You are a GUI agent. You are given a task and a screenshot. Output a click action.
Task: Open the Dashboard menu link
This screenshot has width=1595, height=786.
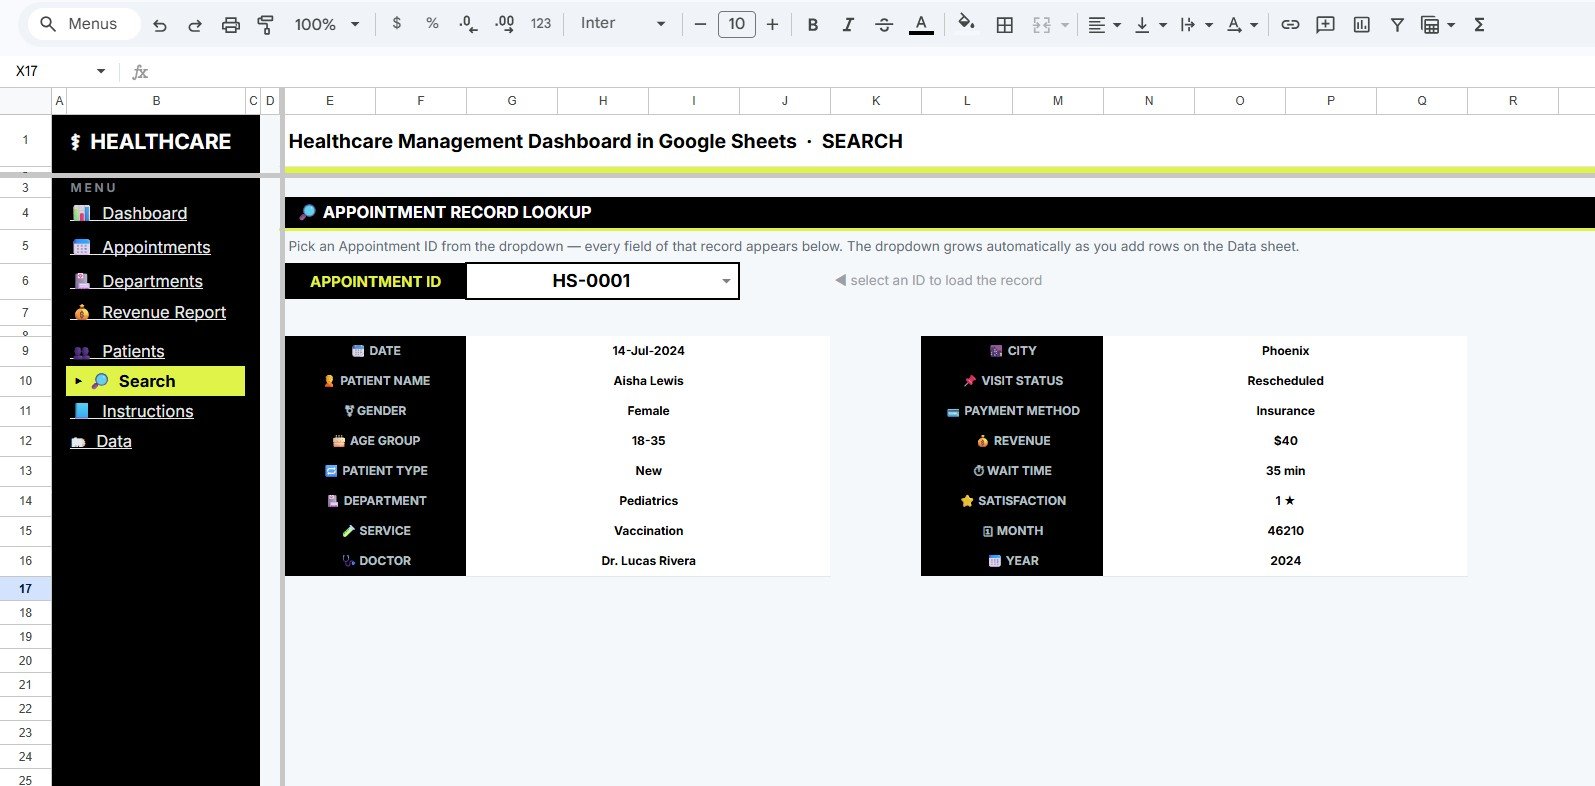[x=144, y=213]
